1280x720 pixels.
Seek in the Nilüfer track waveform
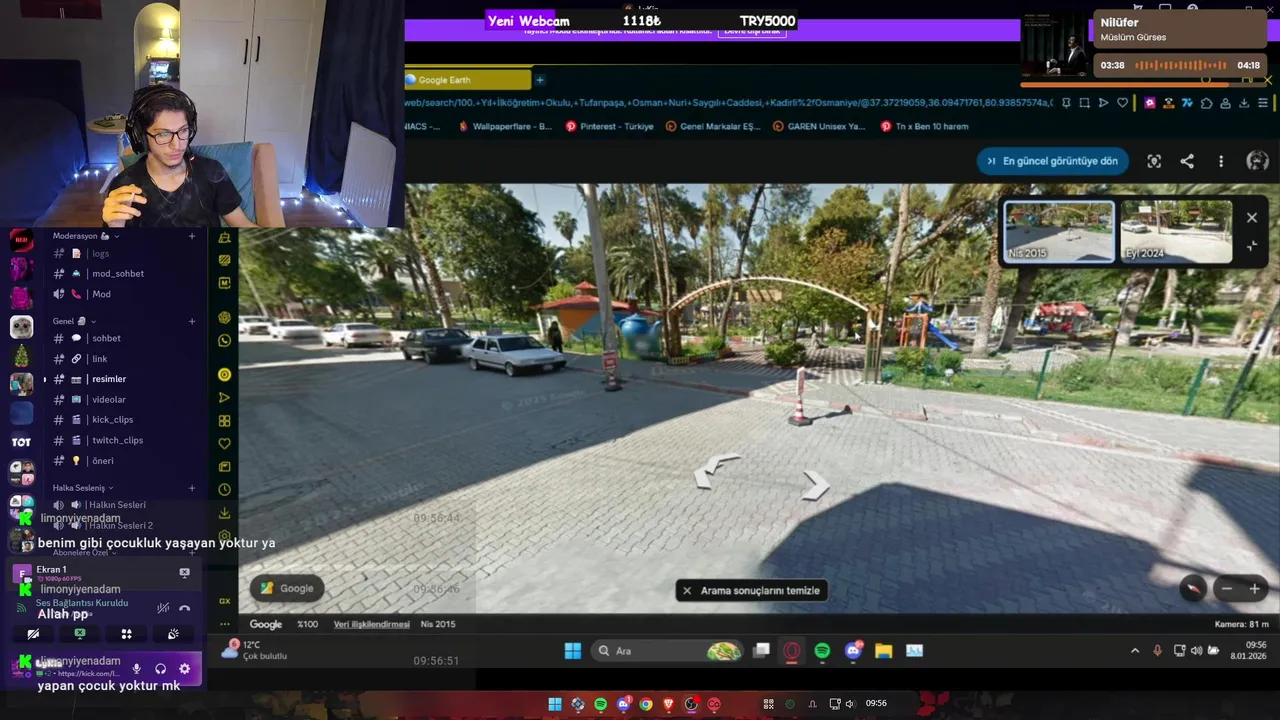point(1180,65)
